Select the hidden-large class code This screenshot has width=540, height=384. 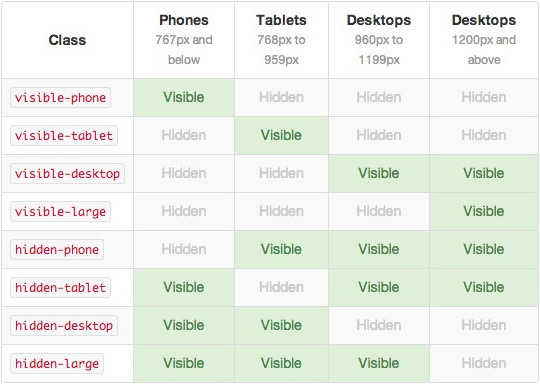[57, 363]
